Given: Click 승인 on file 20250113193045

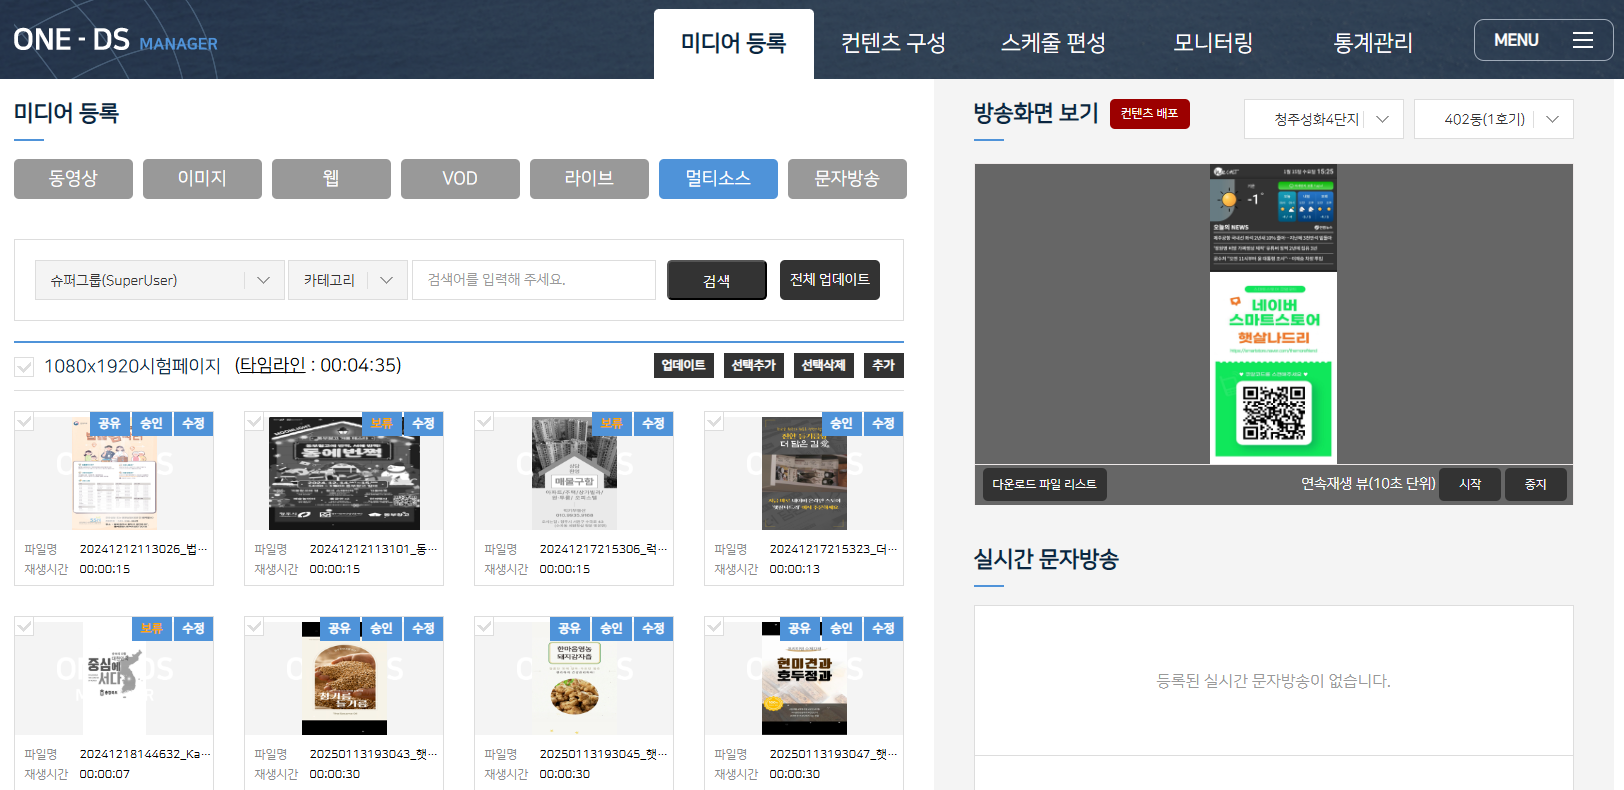Looking at the screenshot, I should point(612,628).
